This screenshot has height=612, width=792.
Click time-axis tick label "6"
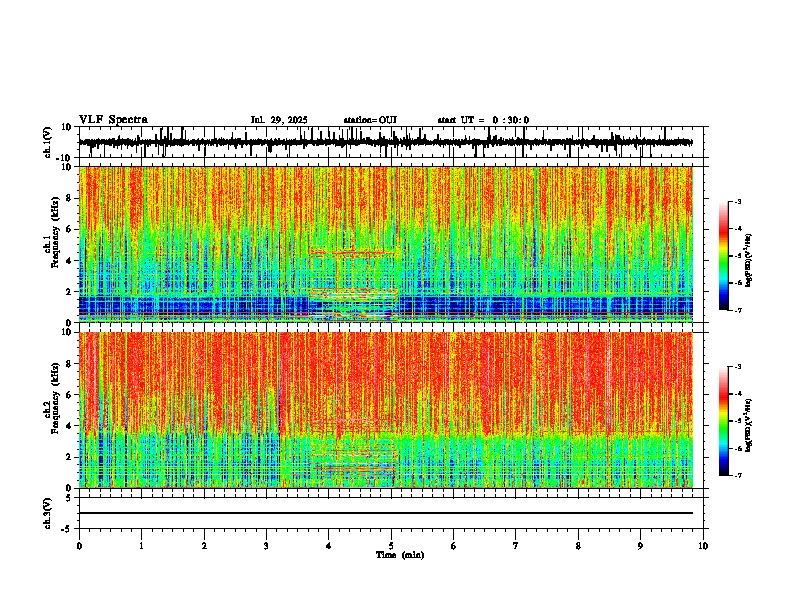pos(454,546)
